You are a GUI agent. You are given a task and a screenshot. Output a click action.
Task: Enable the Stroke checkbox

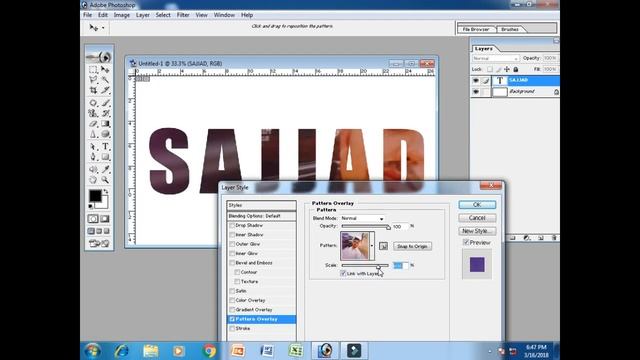232,329
